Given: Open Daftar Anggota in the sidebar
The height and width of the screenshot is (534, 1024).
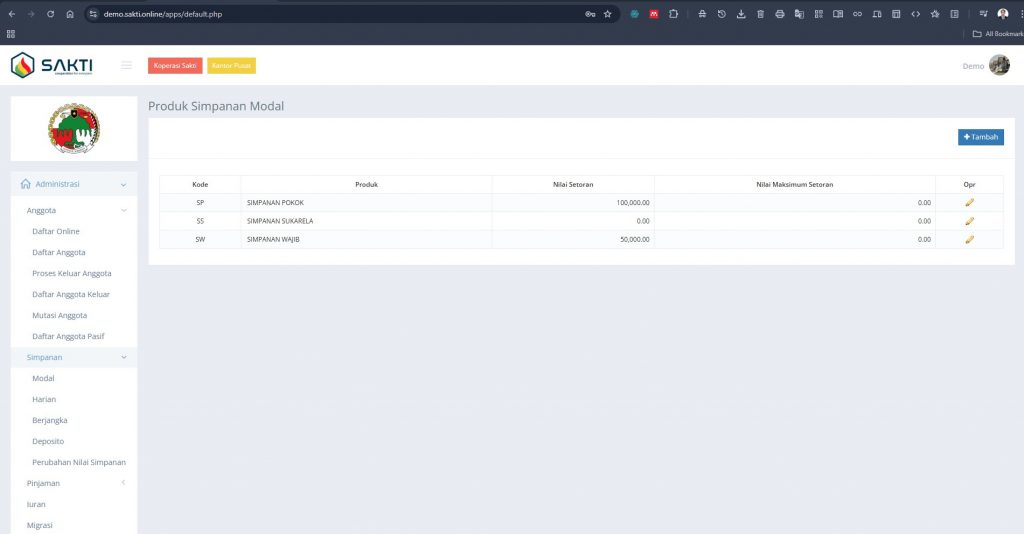Looking at the screenshot, I should [x=59, y=252].
